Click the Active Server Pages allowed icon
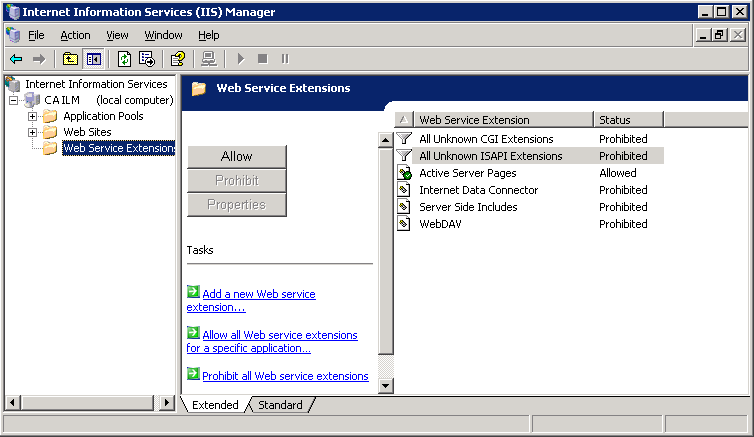The height and width of the screenshot is (437, 754). (x=404, y=173)
